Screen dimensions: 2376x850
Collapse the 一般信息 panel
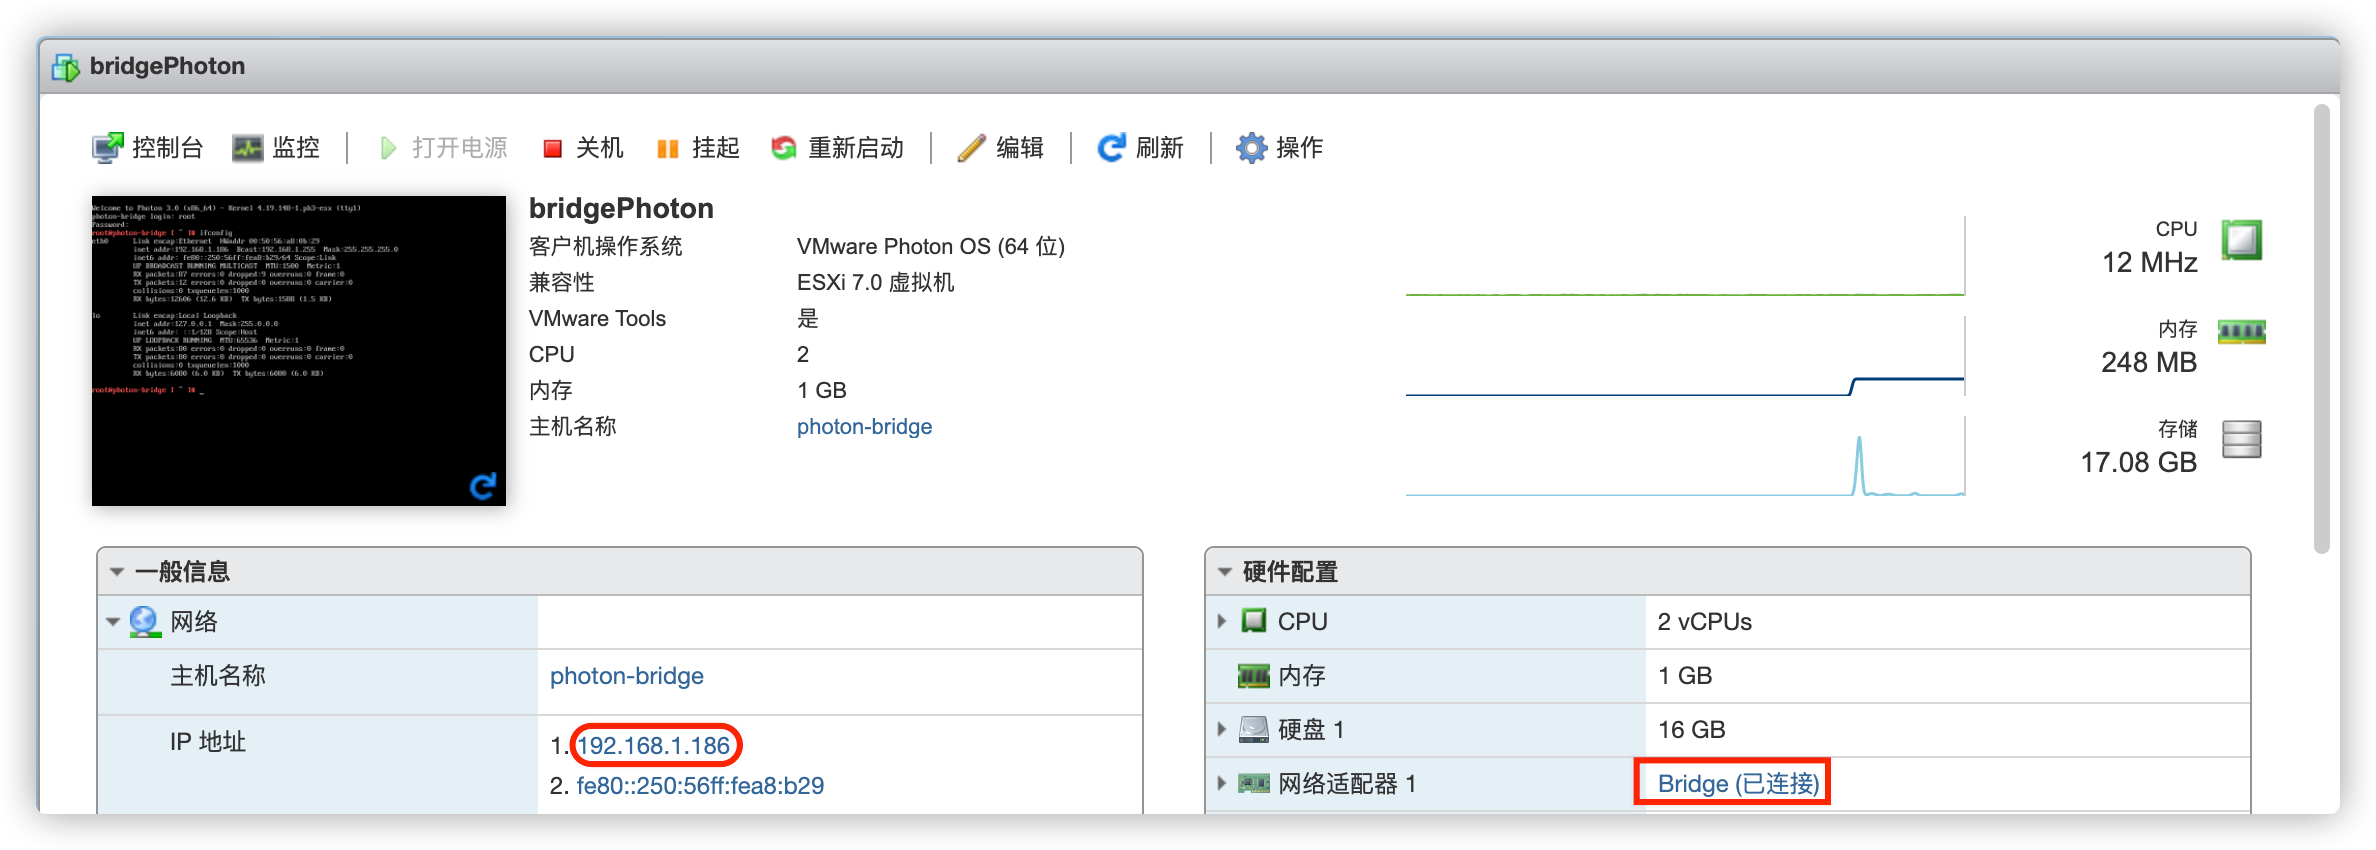(x=117, y=572)
